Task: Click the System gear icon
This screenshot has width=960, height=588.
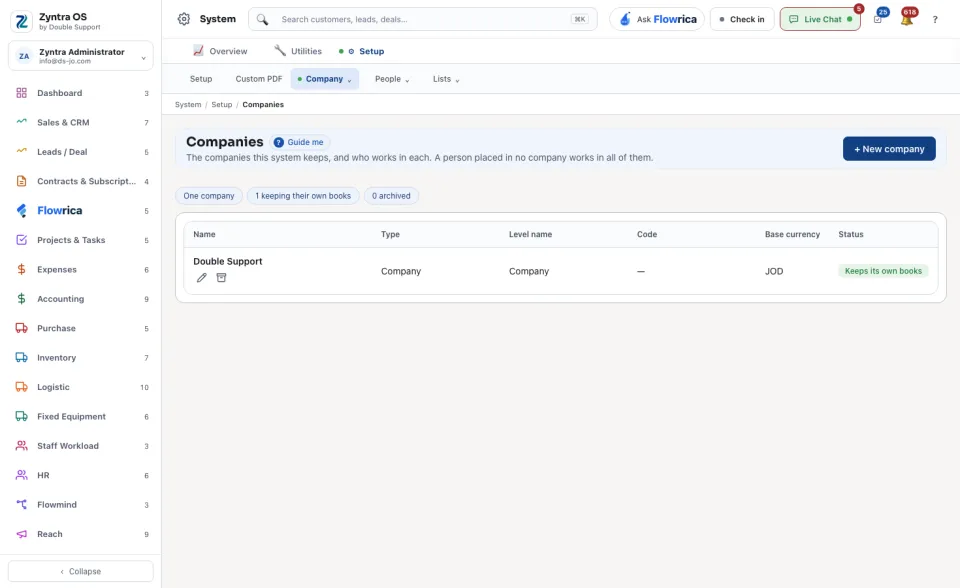Action: 184,19
